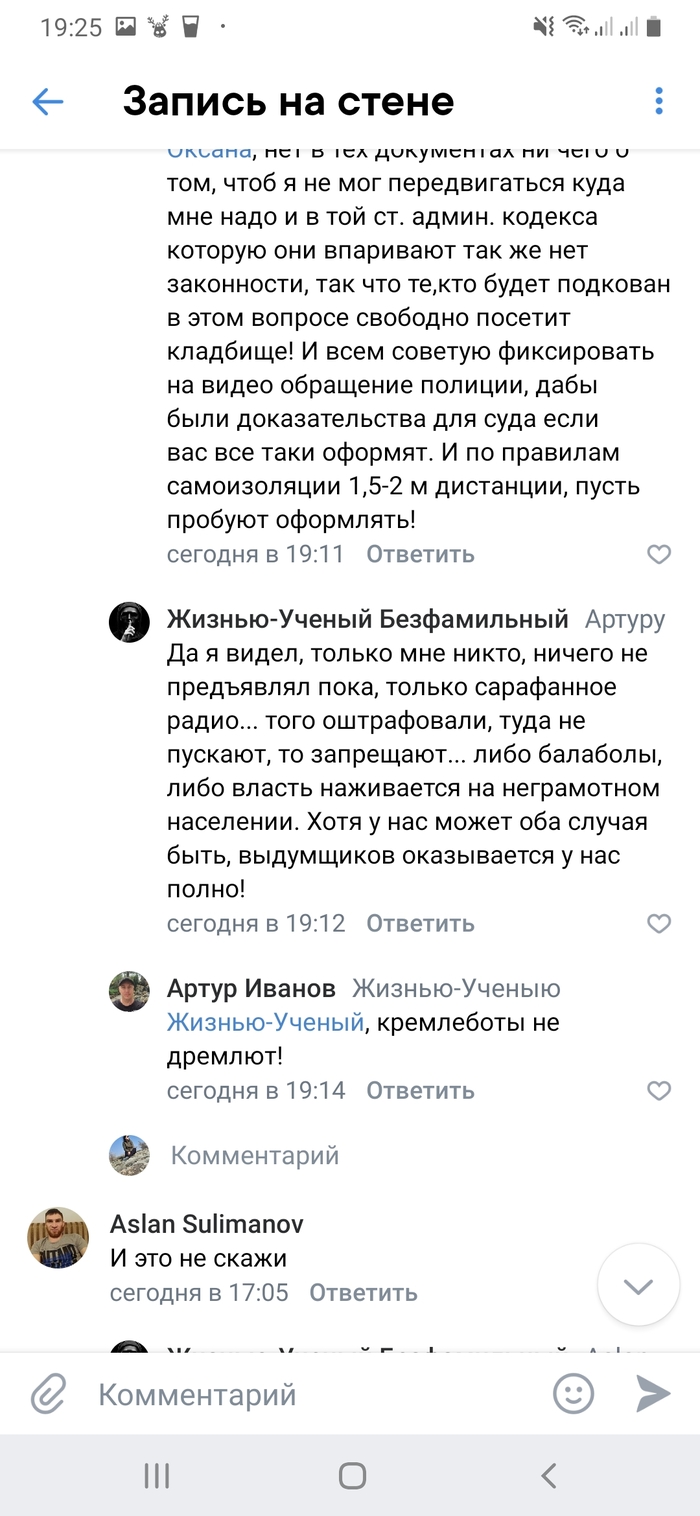Open the Жизнью-Ученый mention link
Image resolution: width=700 pixels, height=1516 pixels.
pos(265,1023)
